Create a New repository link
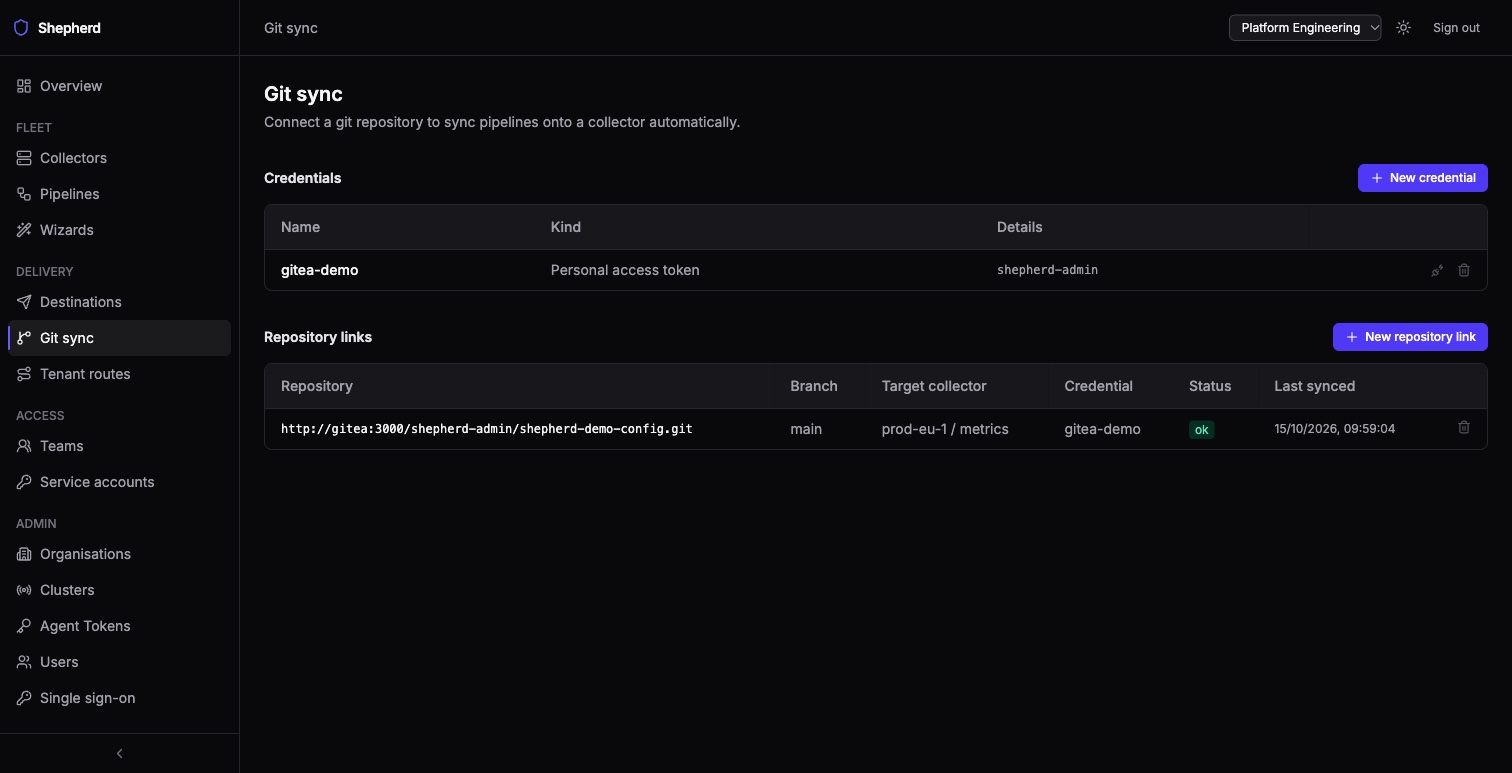Image resolution: width=1512 pixels, height=773 pixels. click(x=1410, y=337)
